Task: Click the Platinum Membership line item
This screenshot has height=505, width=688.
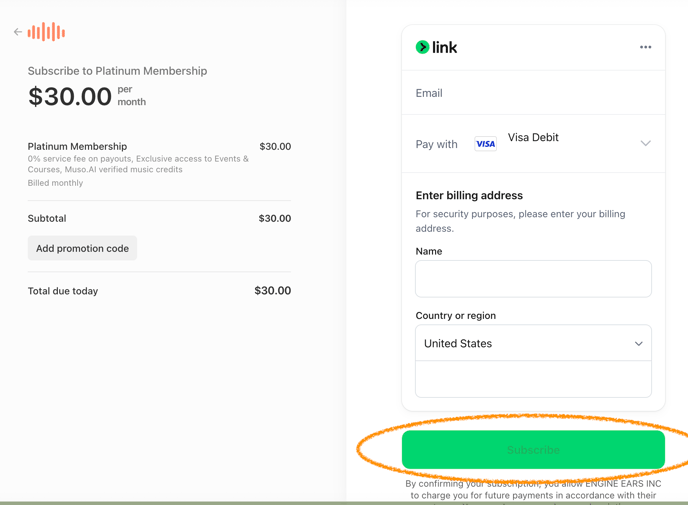Action: (78, 146)
